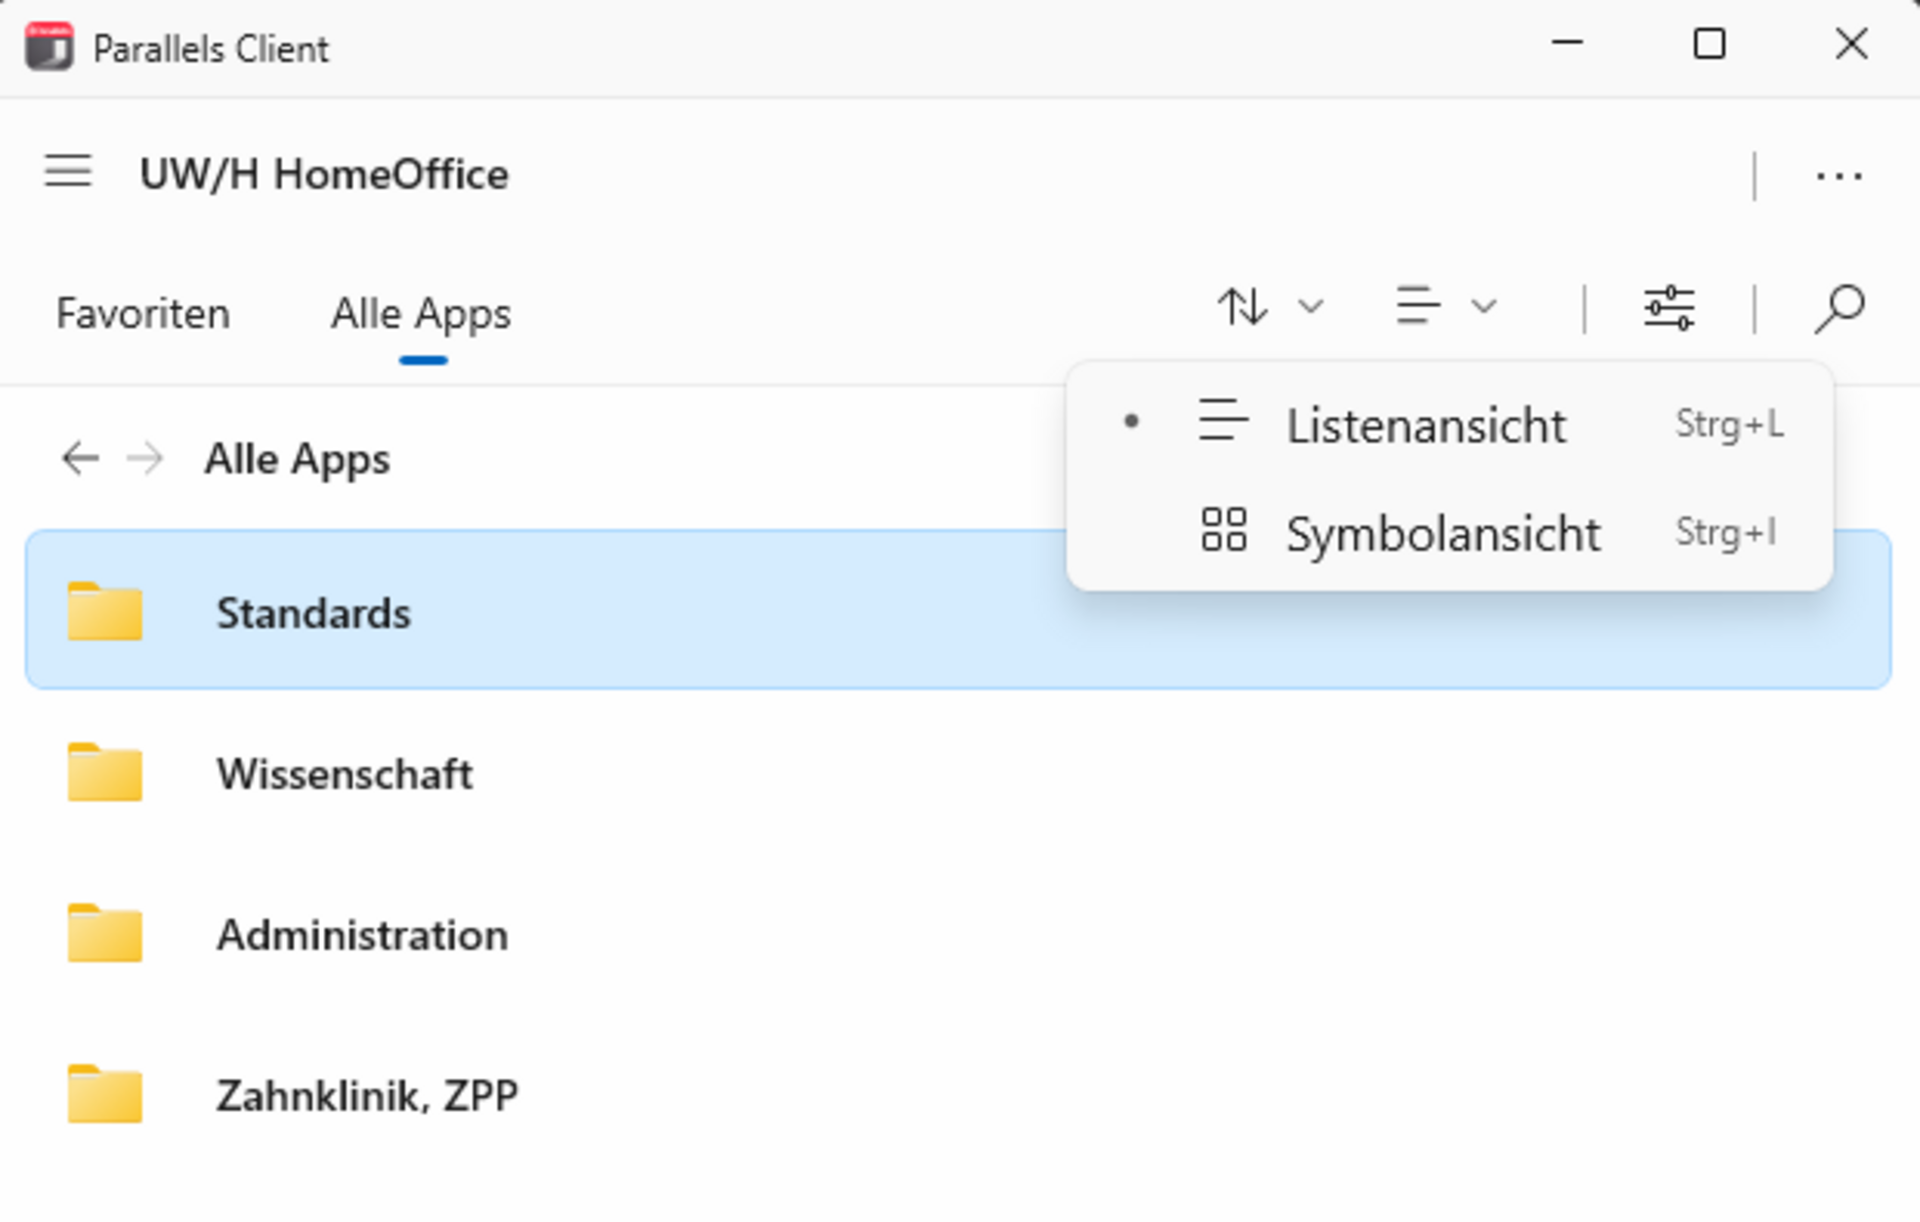Click the UW/H HomeOffice connection title
1920x1222 pixels.
pyautogui.click(x=324, y=174)
